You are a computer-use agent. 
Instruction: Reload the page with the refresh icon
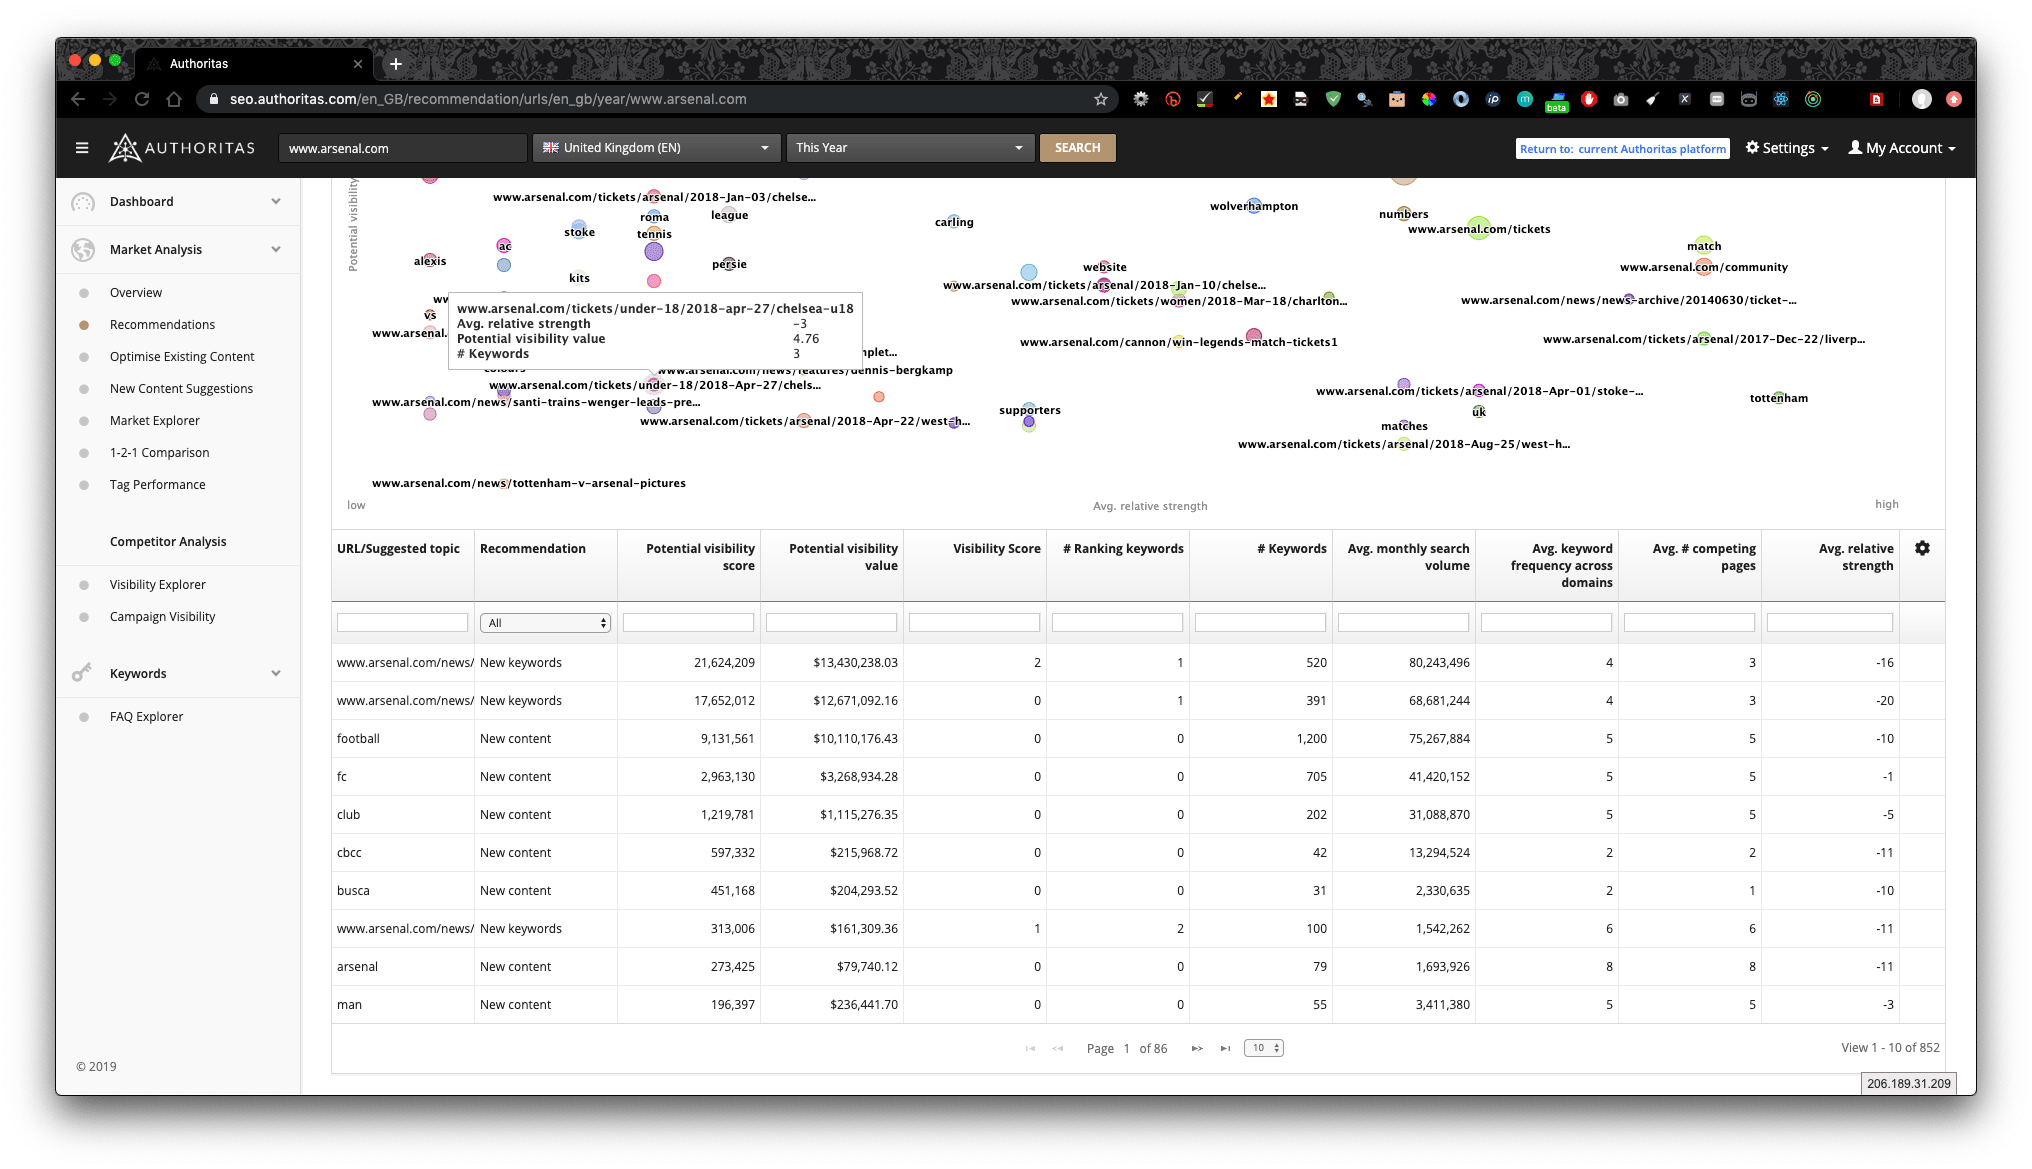coord(142,99)
